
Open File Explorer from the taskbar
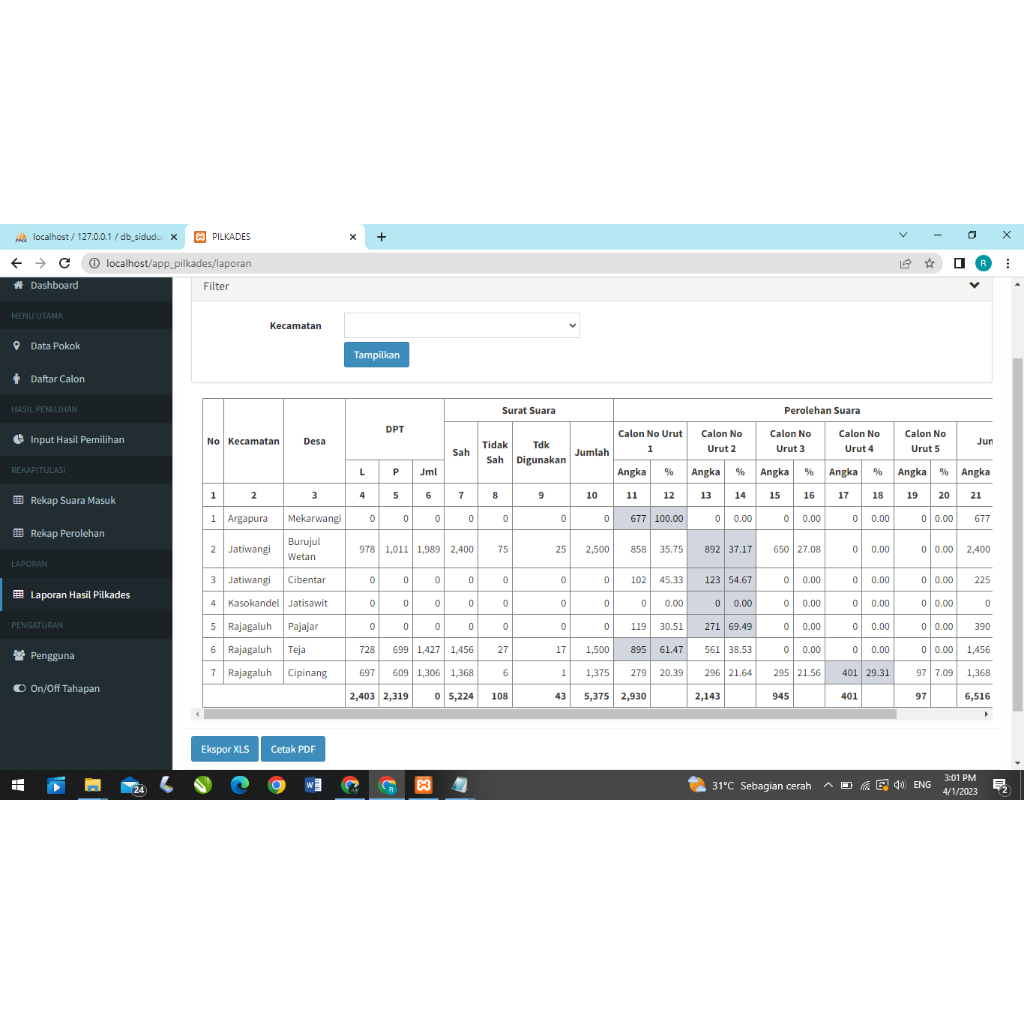tap(92, 785)
